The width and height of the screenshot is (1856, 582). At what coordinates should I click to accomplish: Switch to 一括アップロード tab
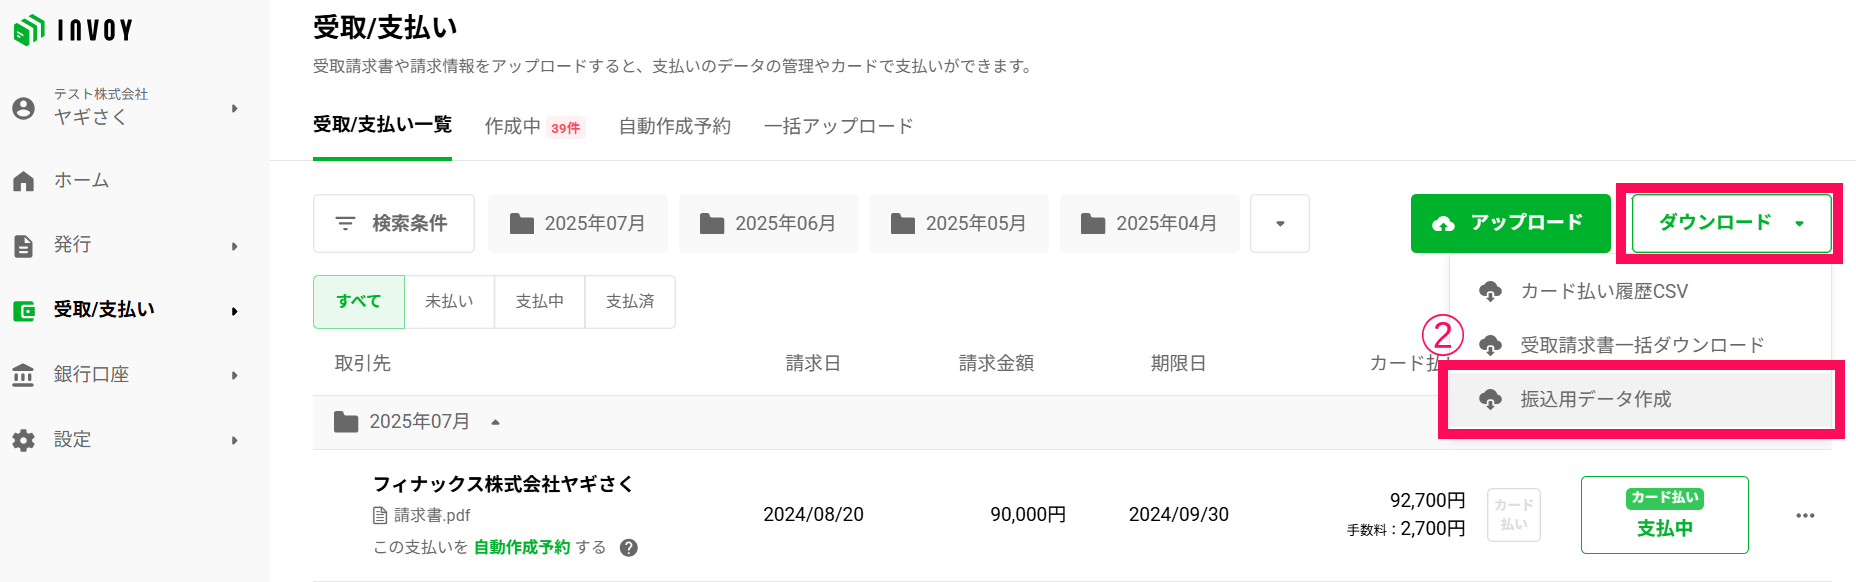click(838, 126)
